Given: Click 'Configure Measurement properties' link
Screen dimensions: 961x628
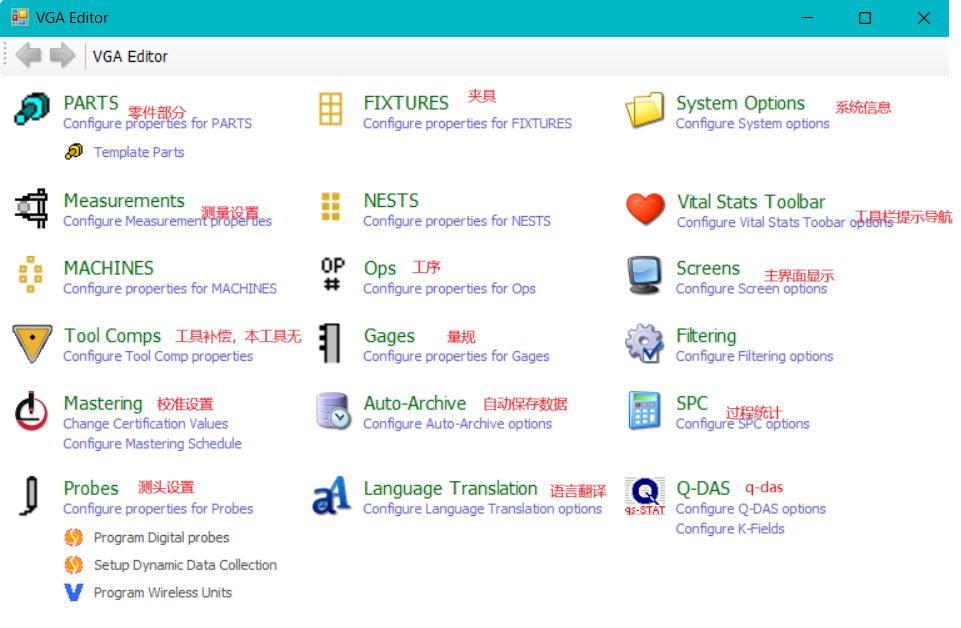Looking at the screenshot, I should pos(167,221).
